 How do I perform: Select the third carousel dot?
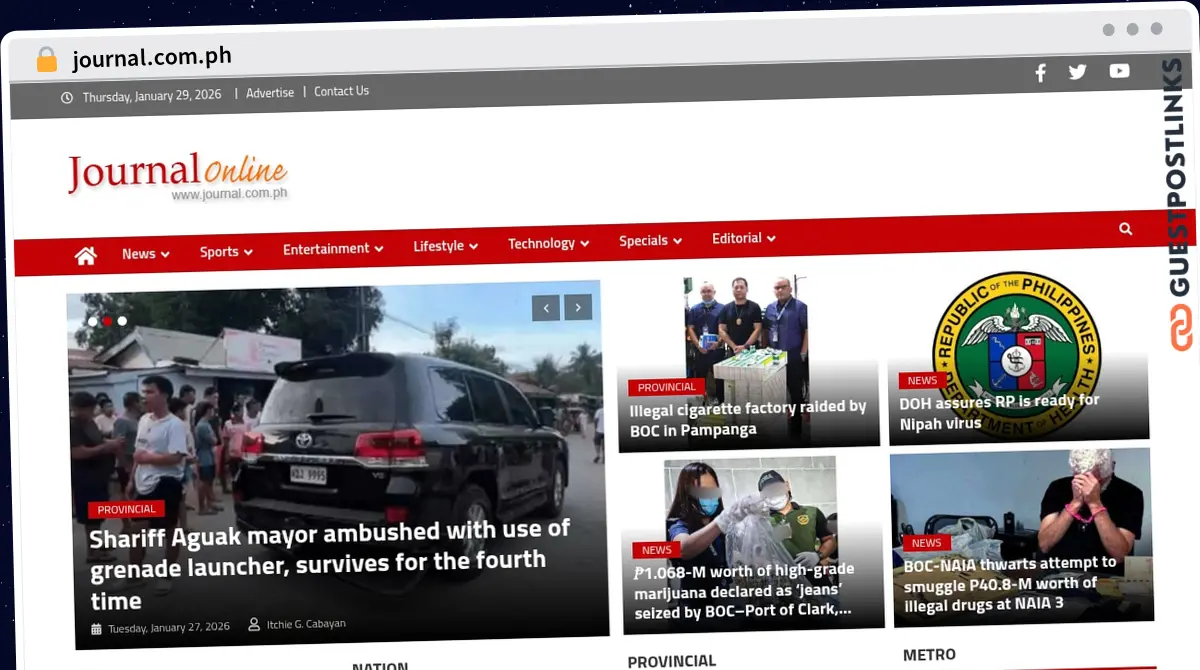(x=122, y=321)
